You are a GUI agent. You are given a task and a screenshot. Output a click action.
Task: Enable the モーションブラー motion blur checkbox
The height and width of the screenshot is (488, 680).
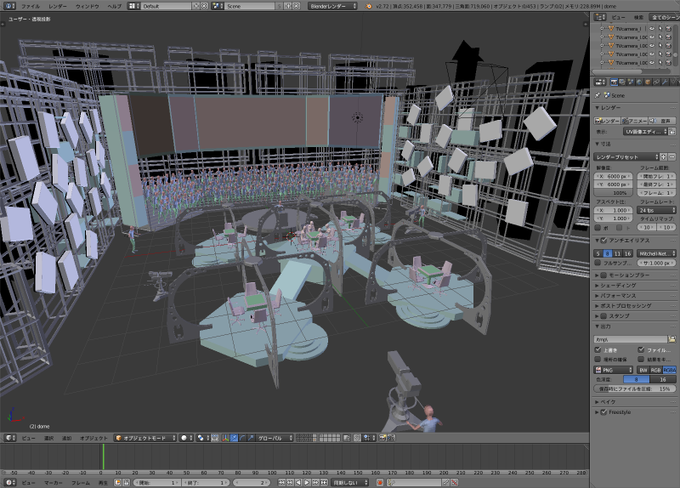point(604,275)
